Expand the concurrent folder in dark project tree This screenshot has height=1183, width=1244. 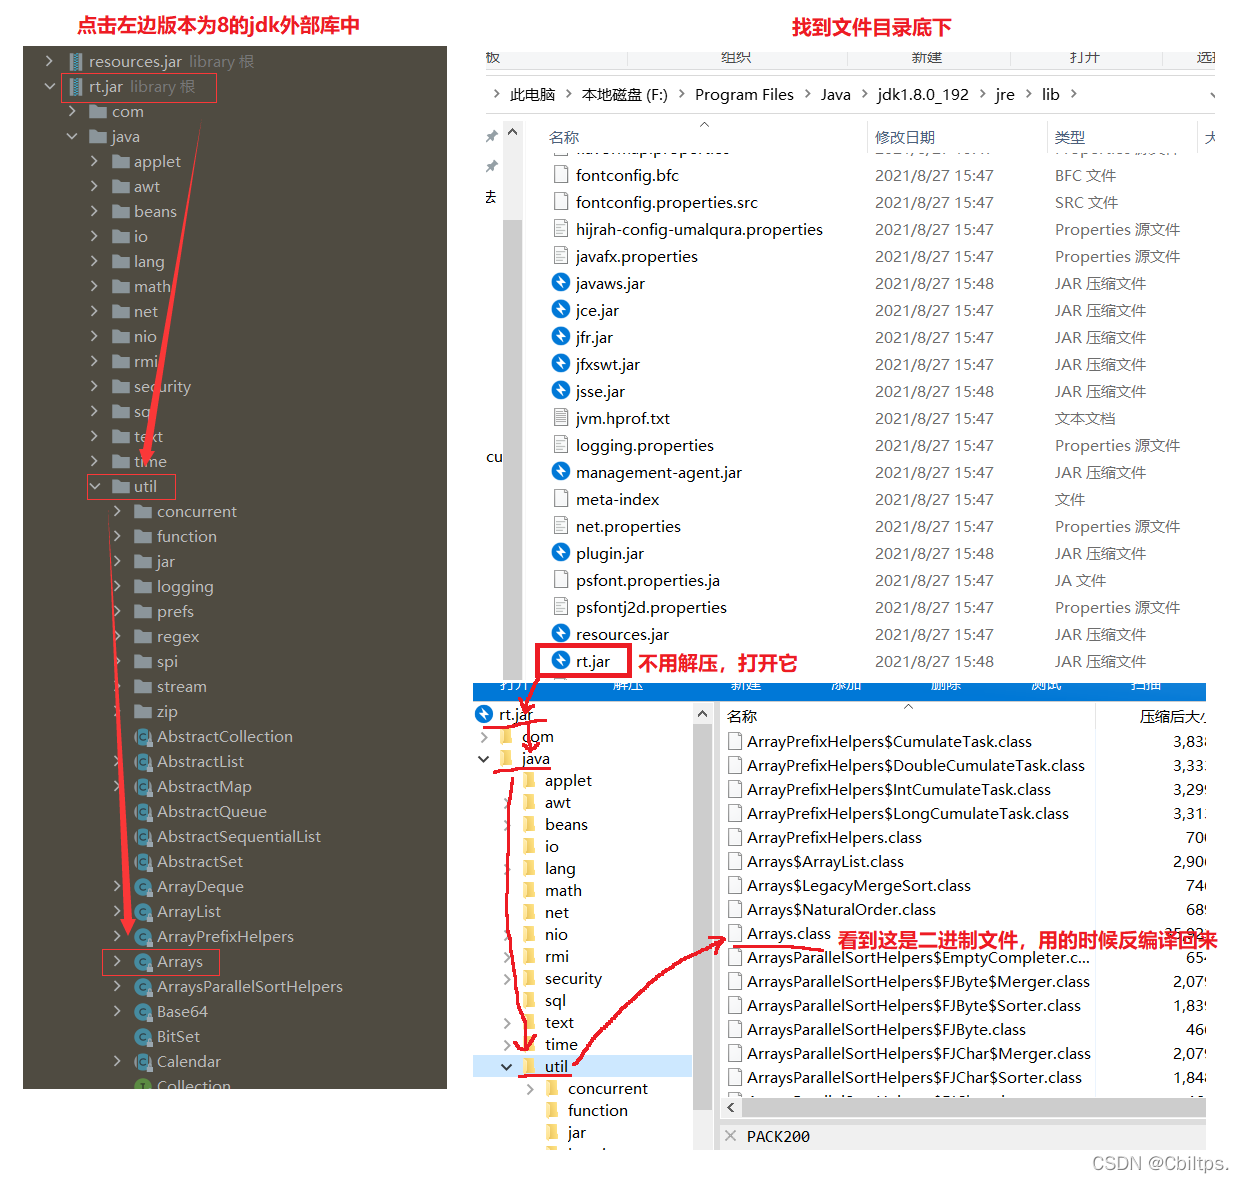(117, 512)
